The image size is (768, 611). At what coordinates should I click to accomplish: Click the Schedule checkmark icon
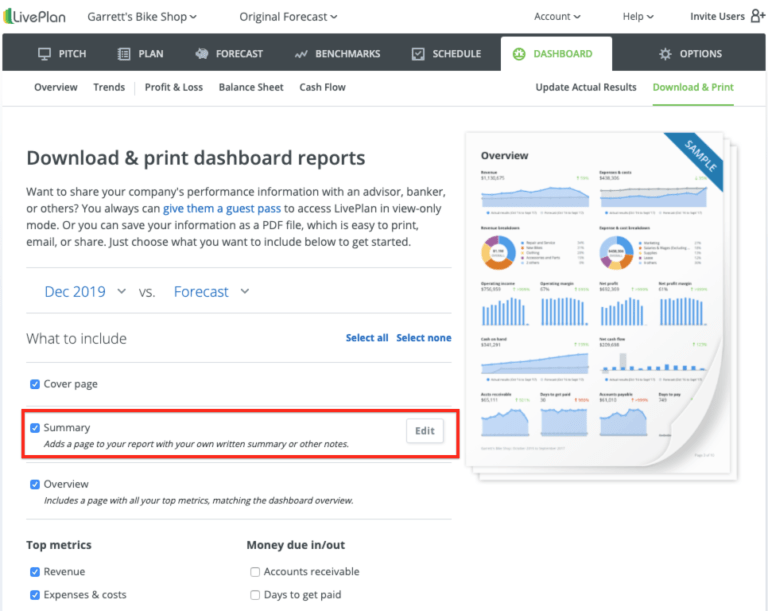pos(418,54)
